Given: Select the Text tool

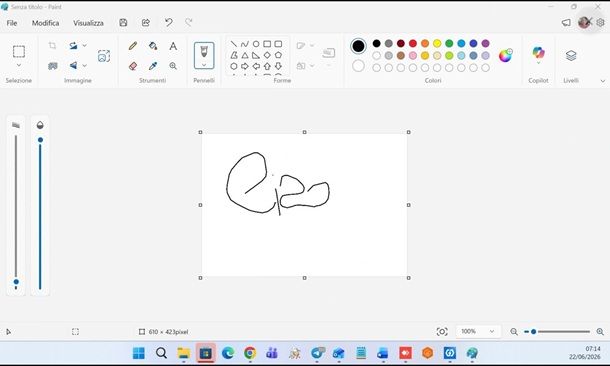Looking at the screenshot, I should tap(173, 46).
